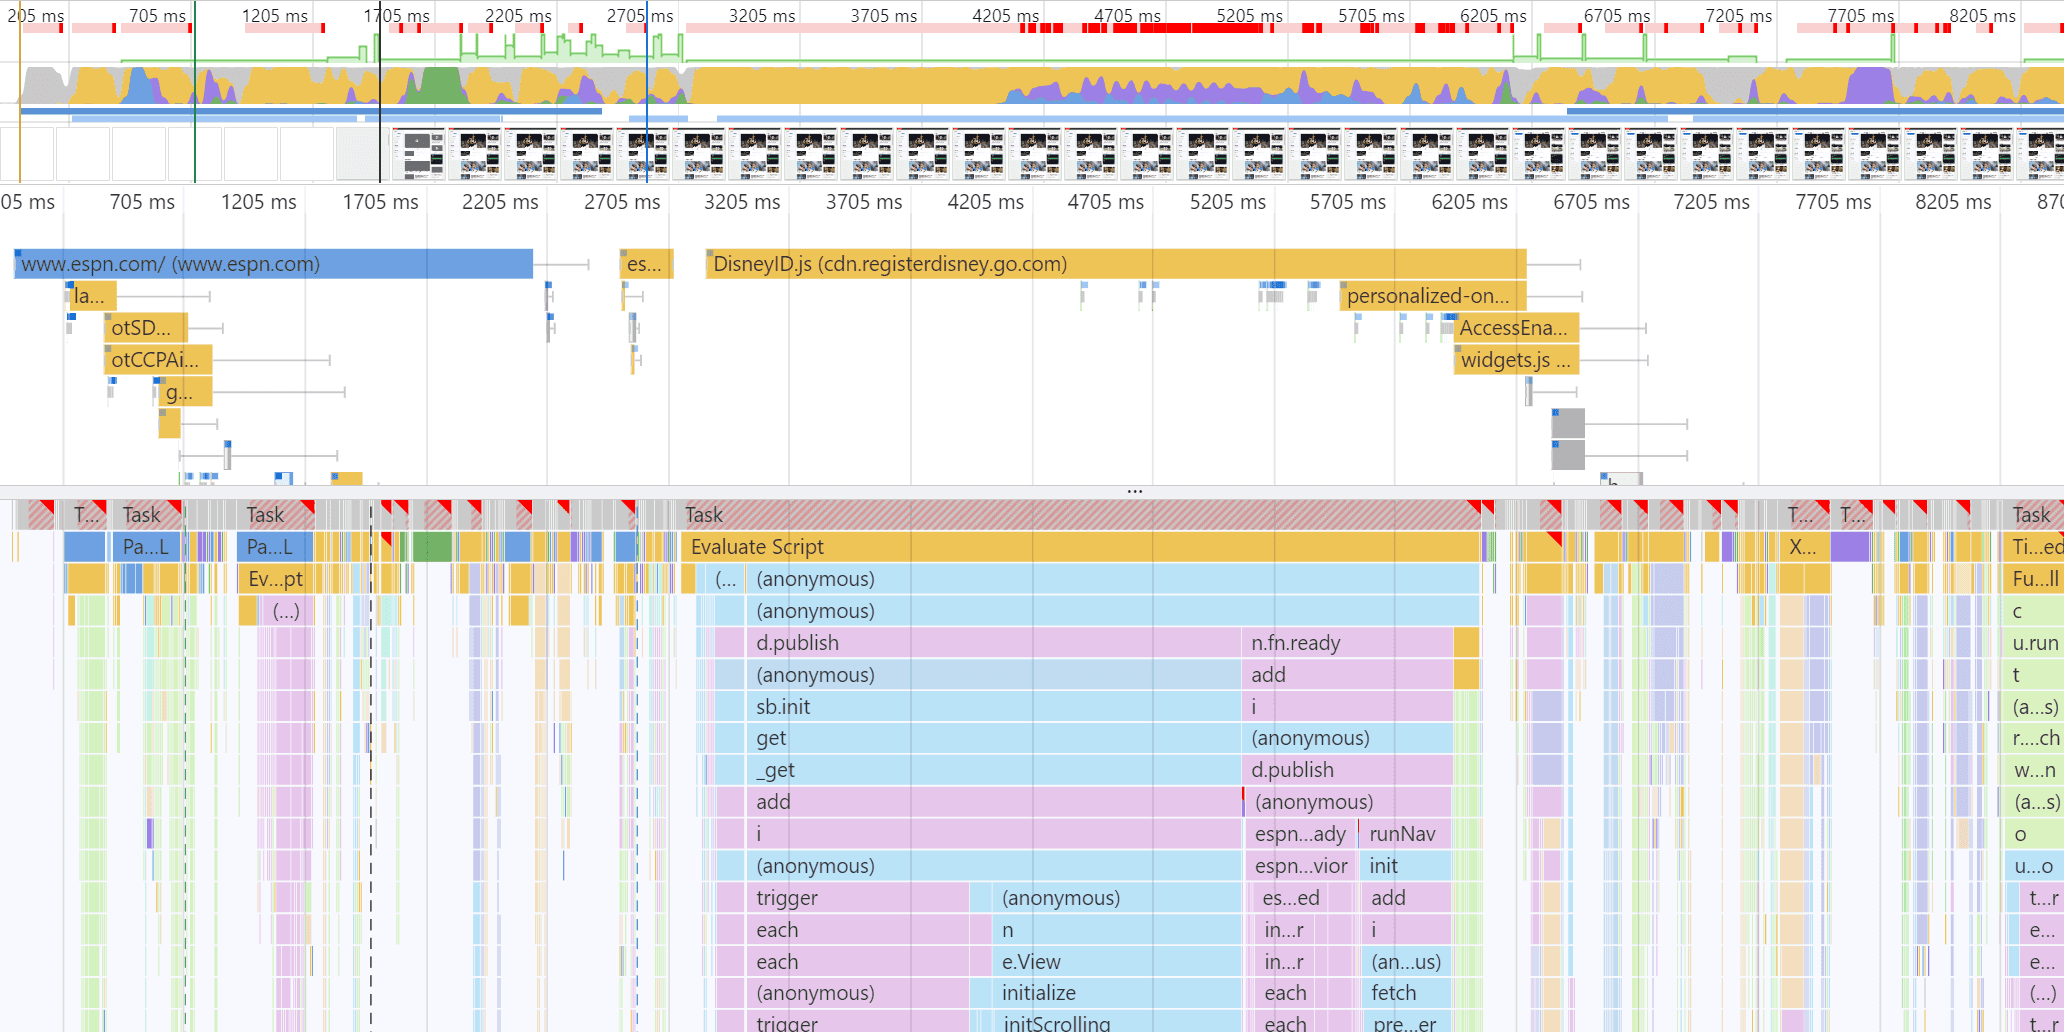Select the u...o function bar
The height and width of the screenshot is (1032, 2064).
point(2034,866)
